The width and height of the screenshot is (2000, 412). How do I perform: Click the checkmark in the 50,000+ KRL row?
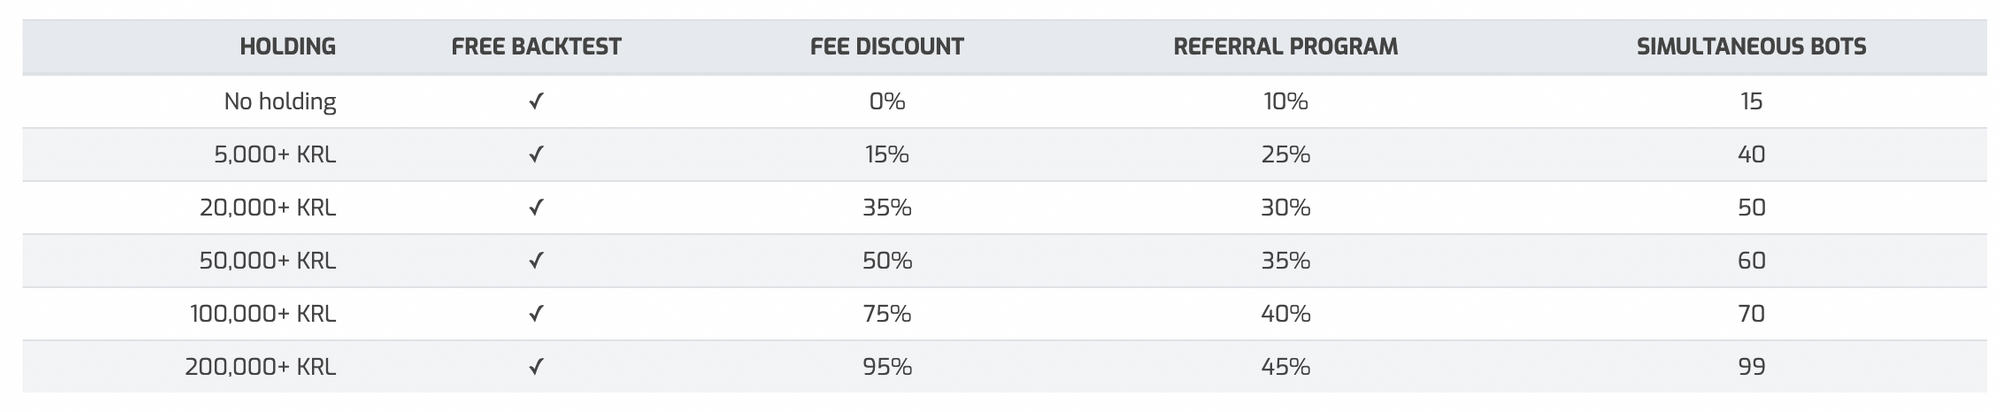(x=536, y=260)
